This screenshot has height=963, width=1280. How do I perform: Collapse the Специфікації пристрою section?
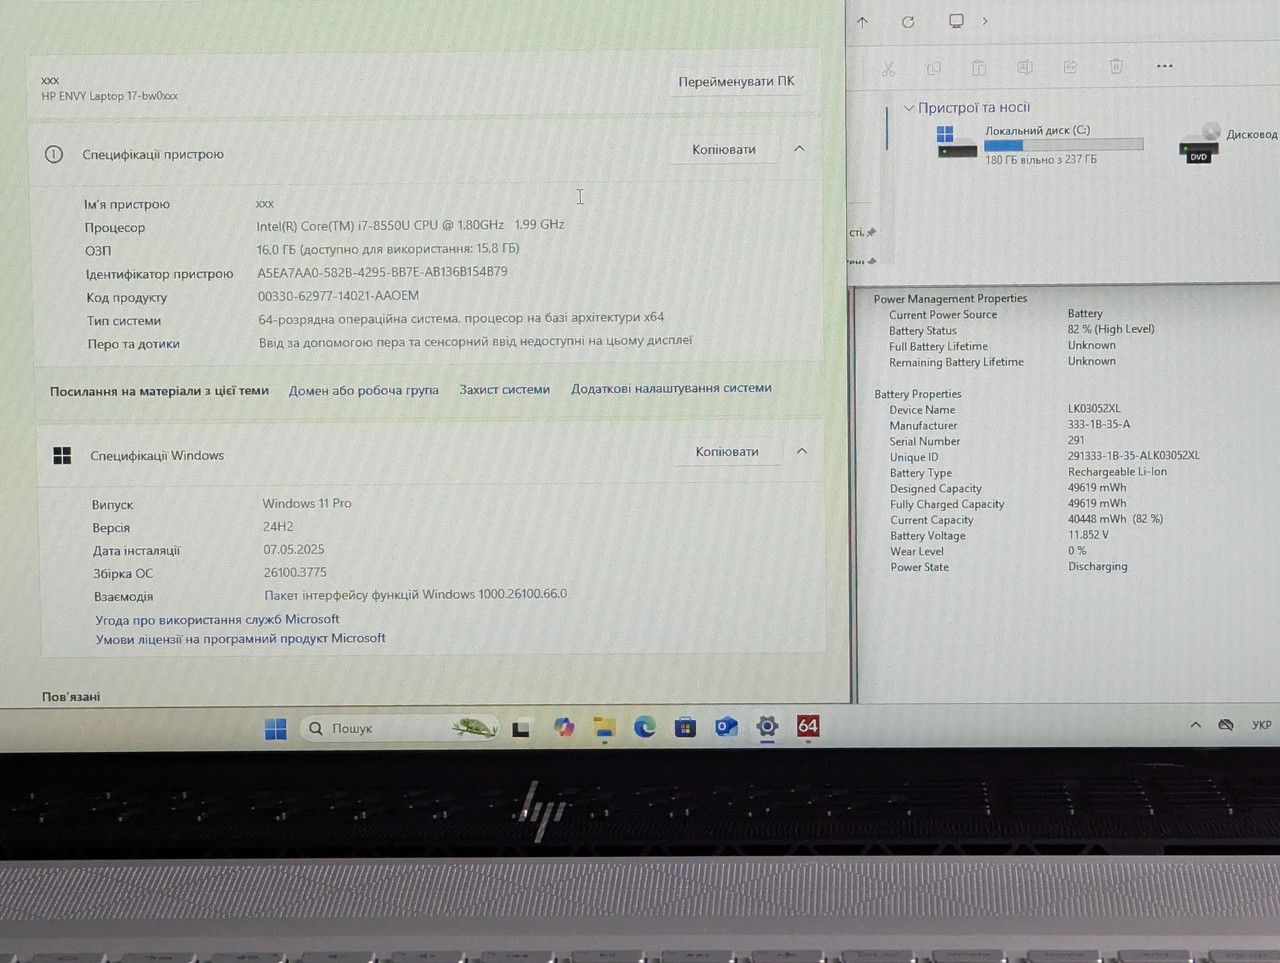[799, 149]
